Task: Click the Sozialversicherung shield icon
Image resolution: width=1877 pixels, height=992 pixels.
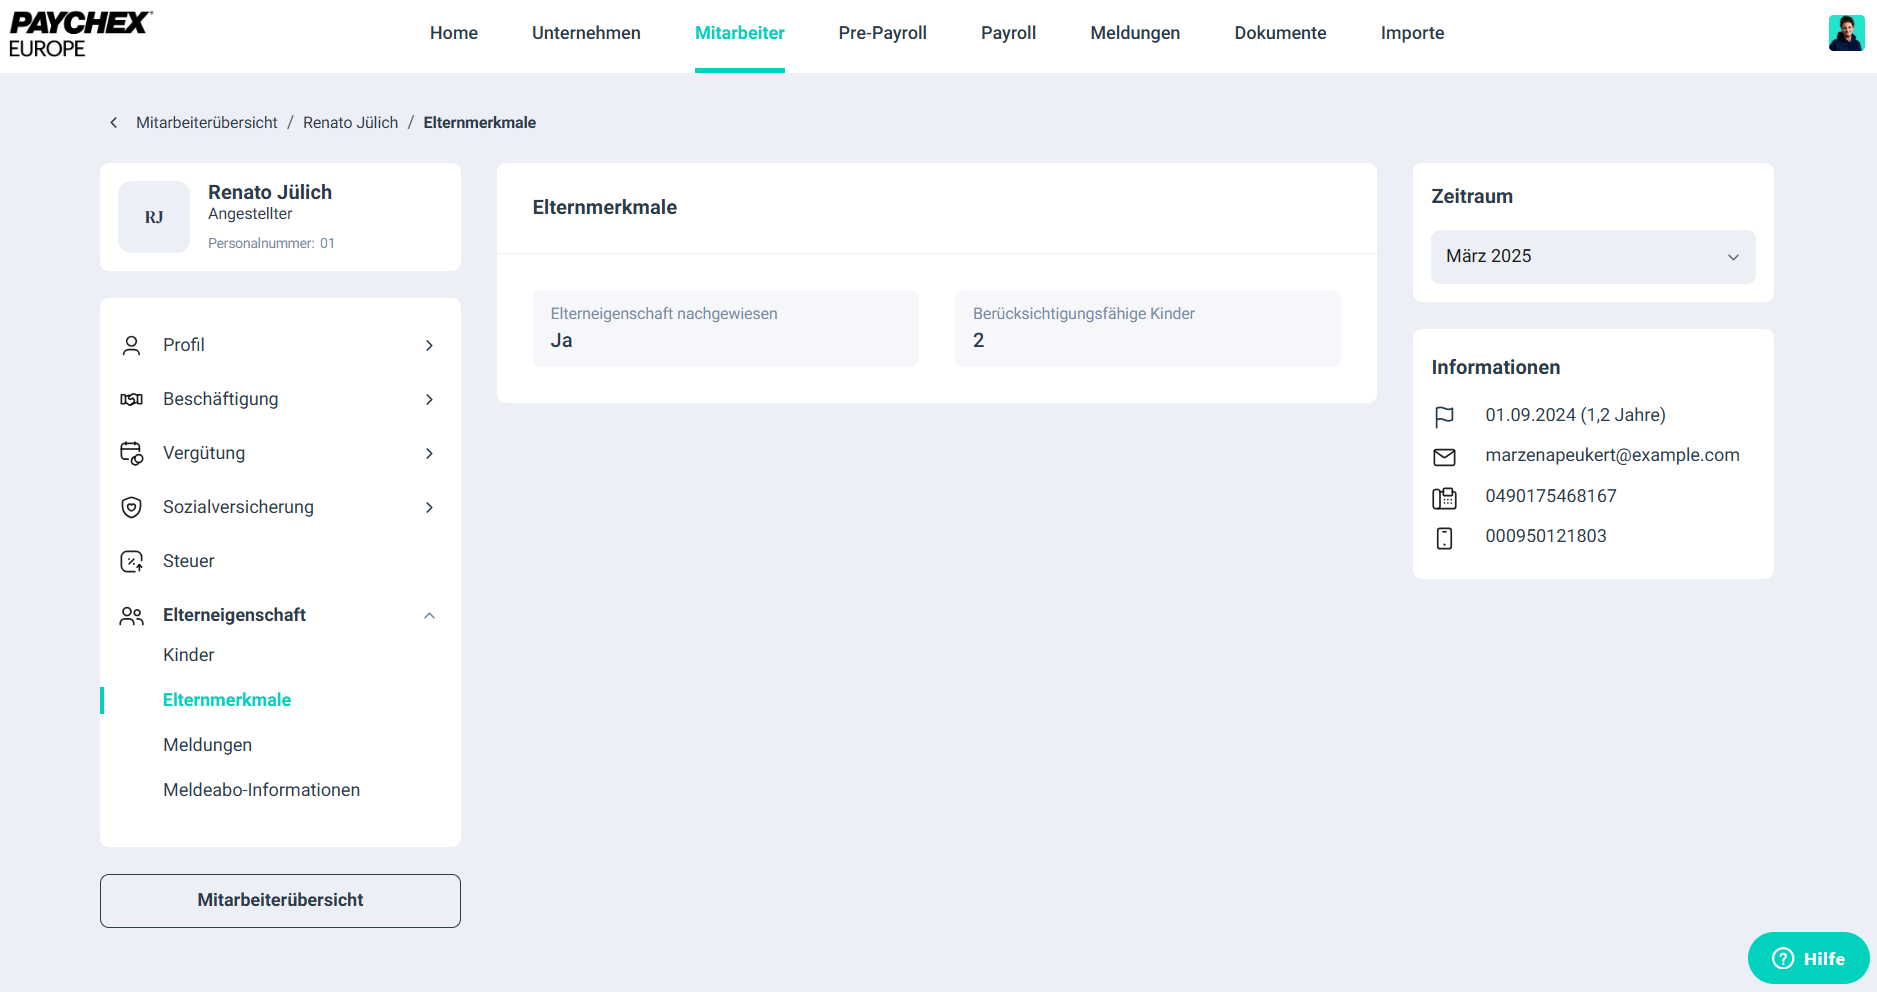Action: pyautogui.click(x=131, y=507)
